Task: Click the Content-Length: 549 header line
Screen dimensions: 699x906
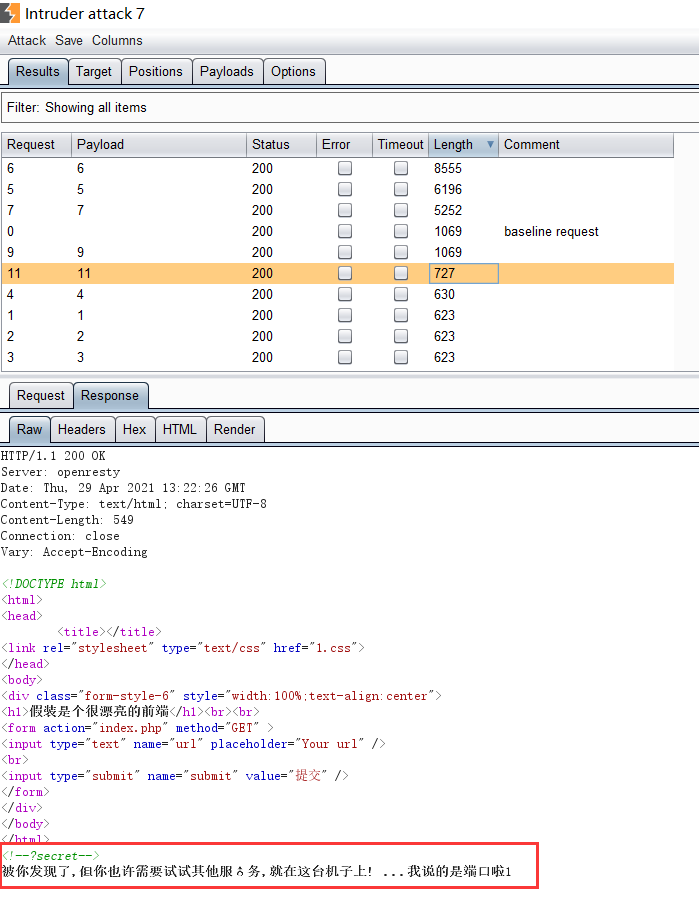Action: point(67,520)
